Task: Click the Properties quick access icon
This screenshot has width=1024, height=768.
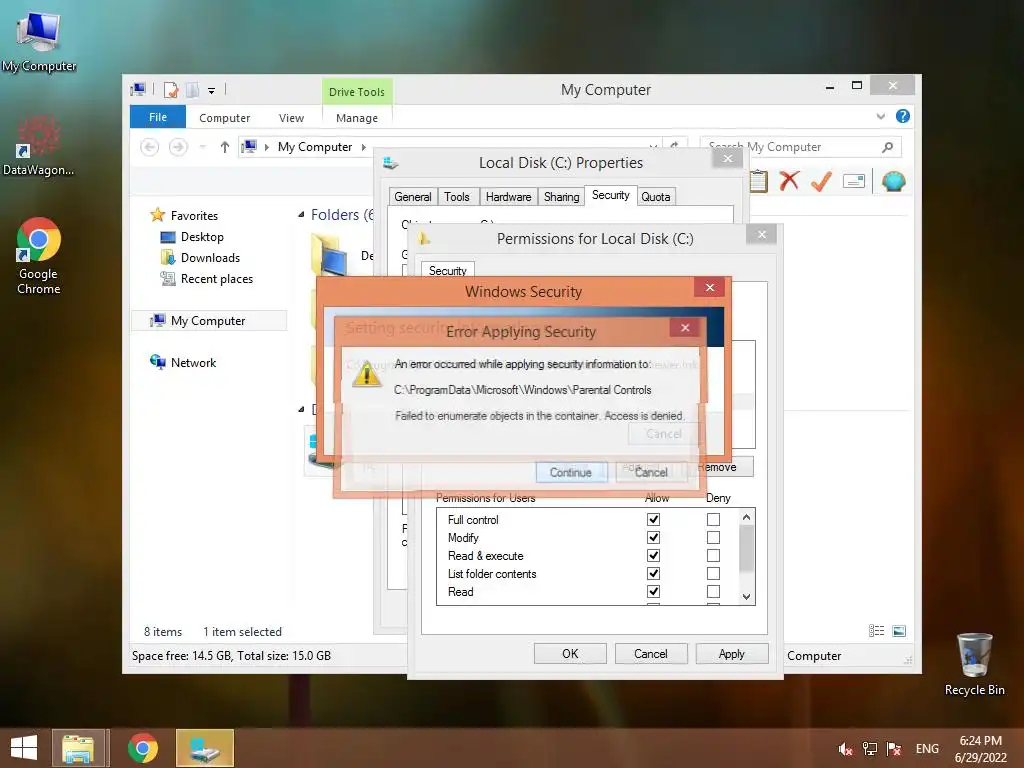Action: coord(171,90)
